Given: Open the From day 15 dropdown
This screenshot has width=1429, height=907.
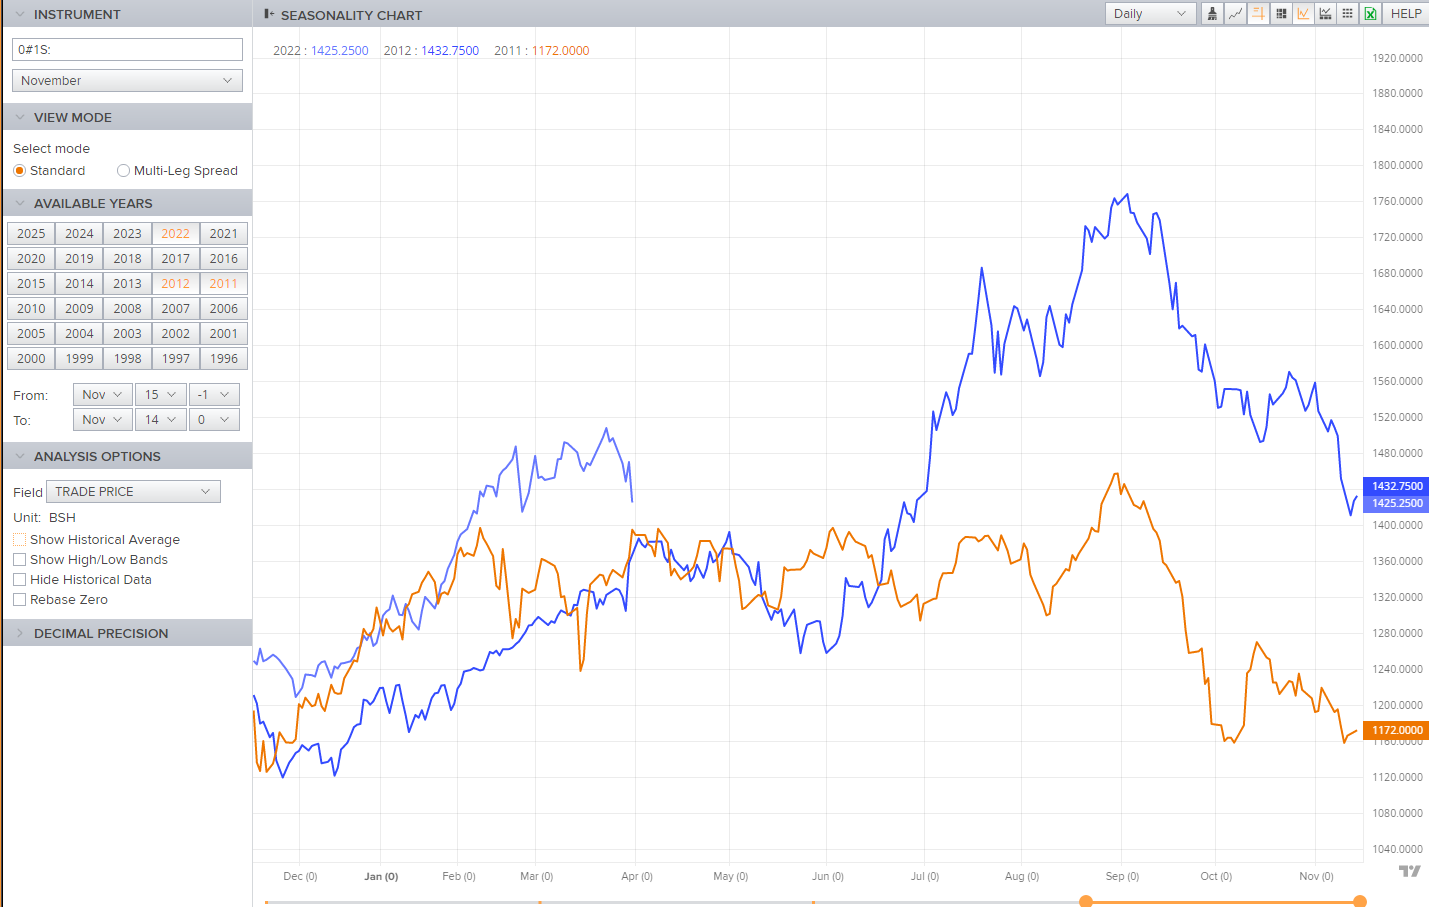Looking at the screenshot, I should pyautogui.click(x=160, y=395).
